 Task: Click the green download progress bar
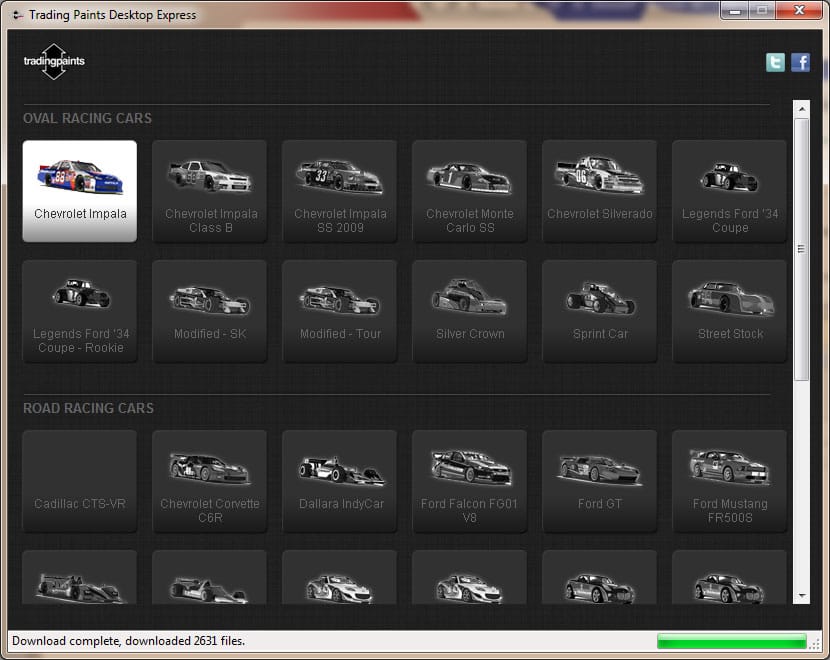tap(732, 641)
